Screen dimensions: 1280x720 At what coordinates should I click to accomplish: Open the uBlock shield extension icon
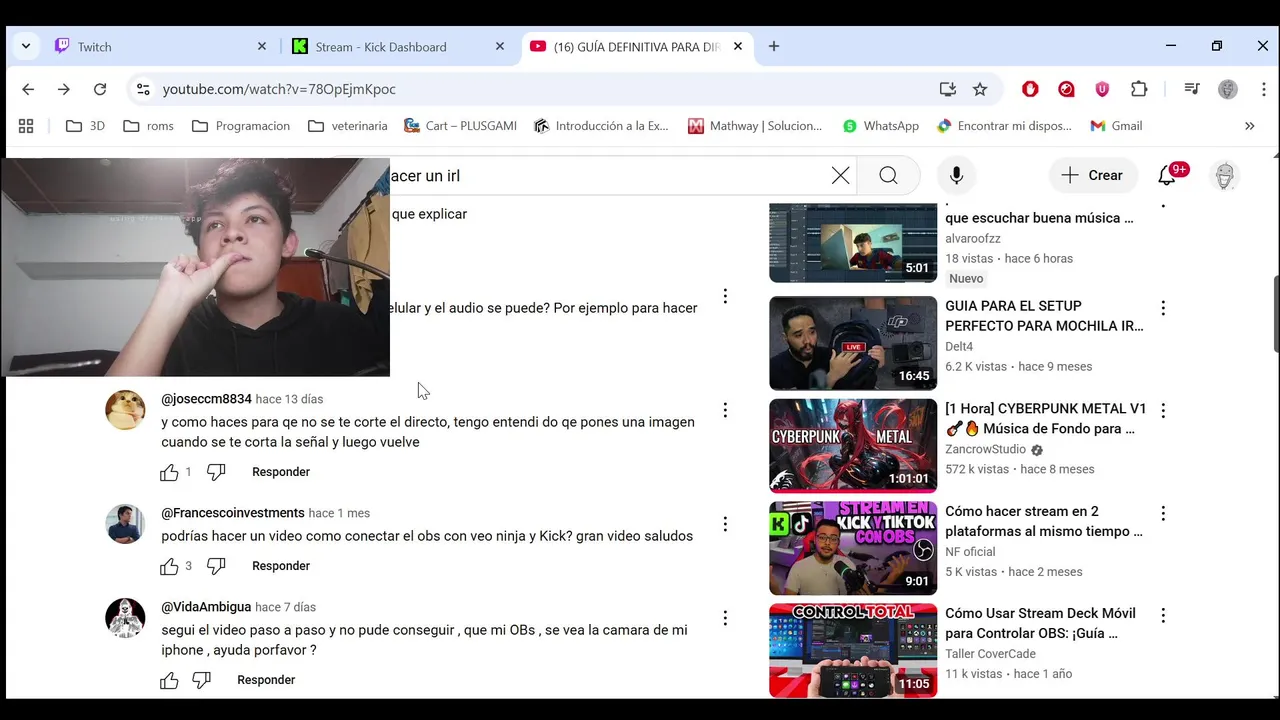coord(1102,89)
